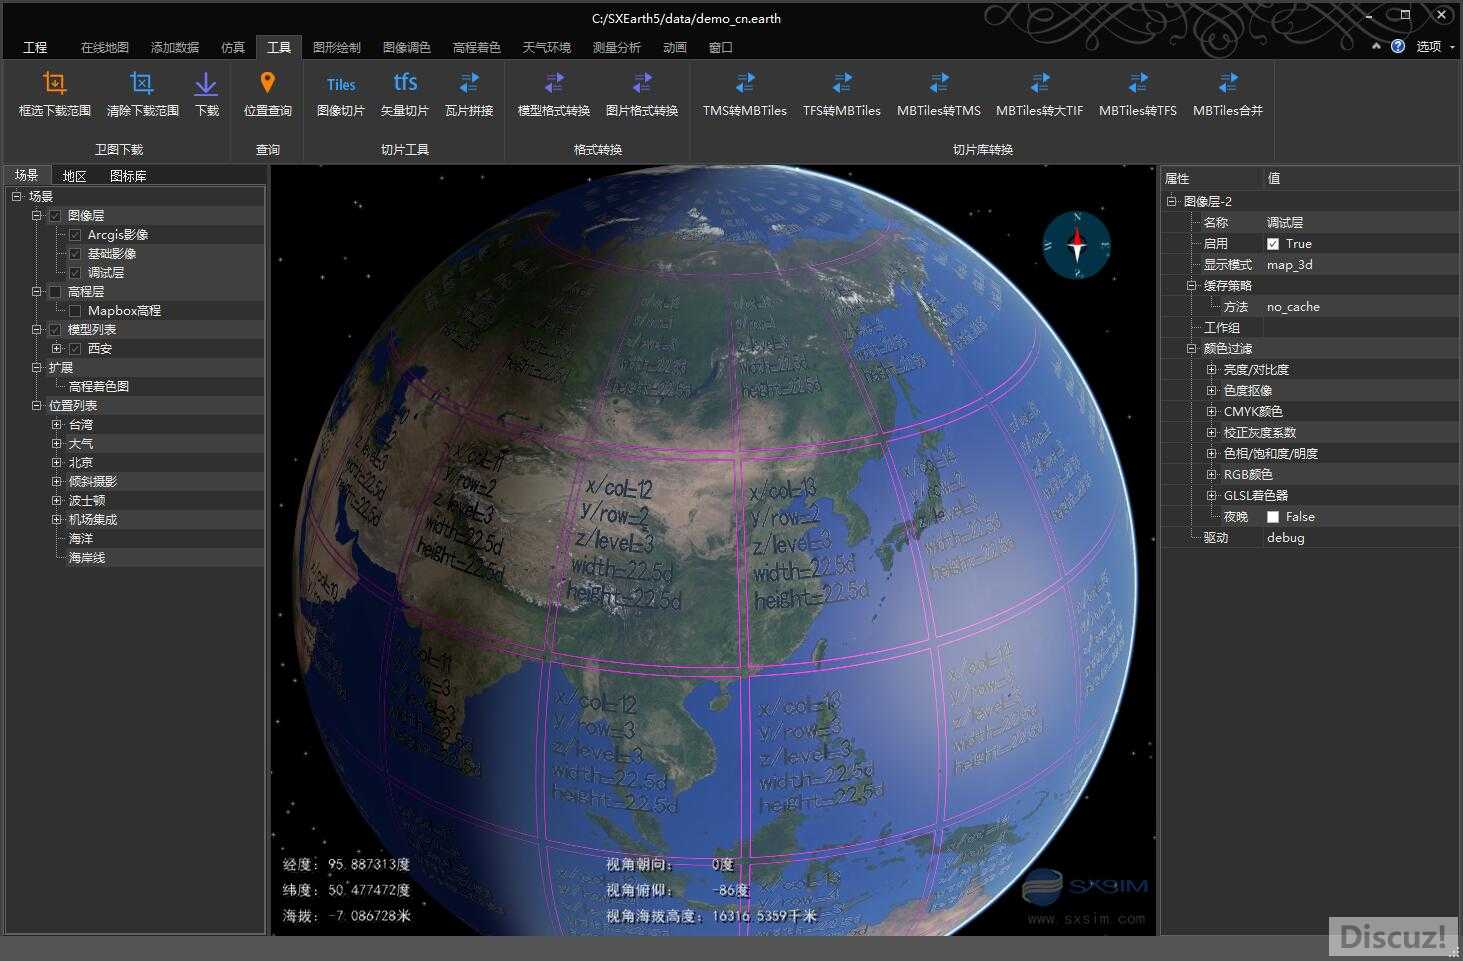Collapse 缓存策略 property section
Image resolution: width=1463 pixels, height=961 pixels.
pyautogui.click(x=1191, y=286)
